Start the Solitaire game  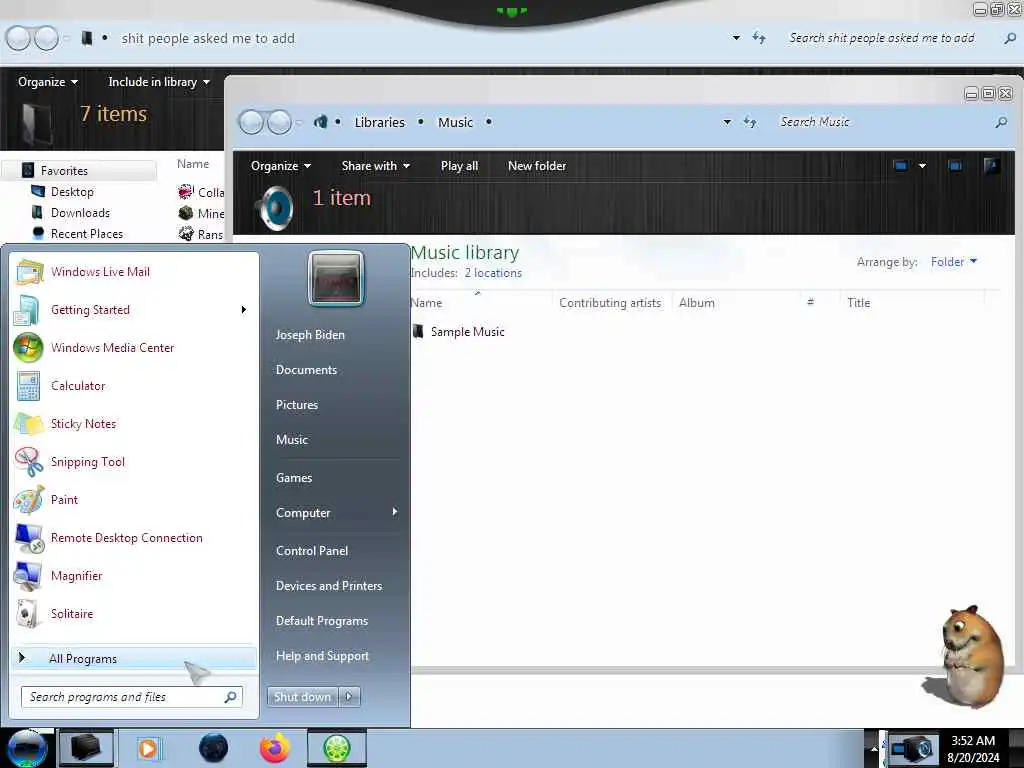(71, 613)
